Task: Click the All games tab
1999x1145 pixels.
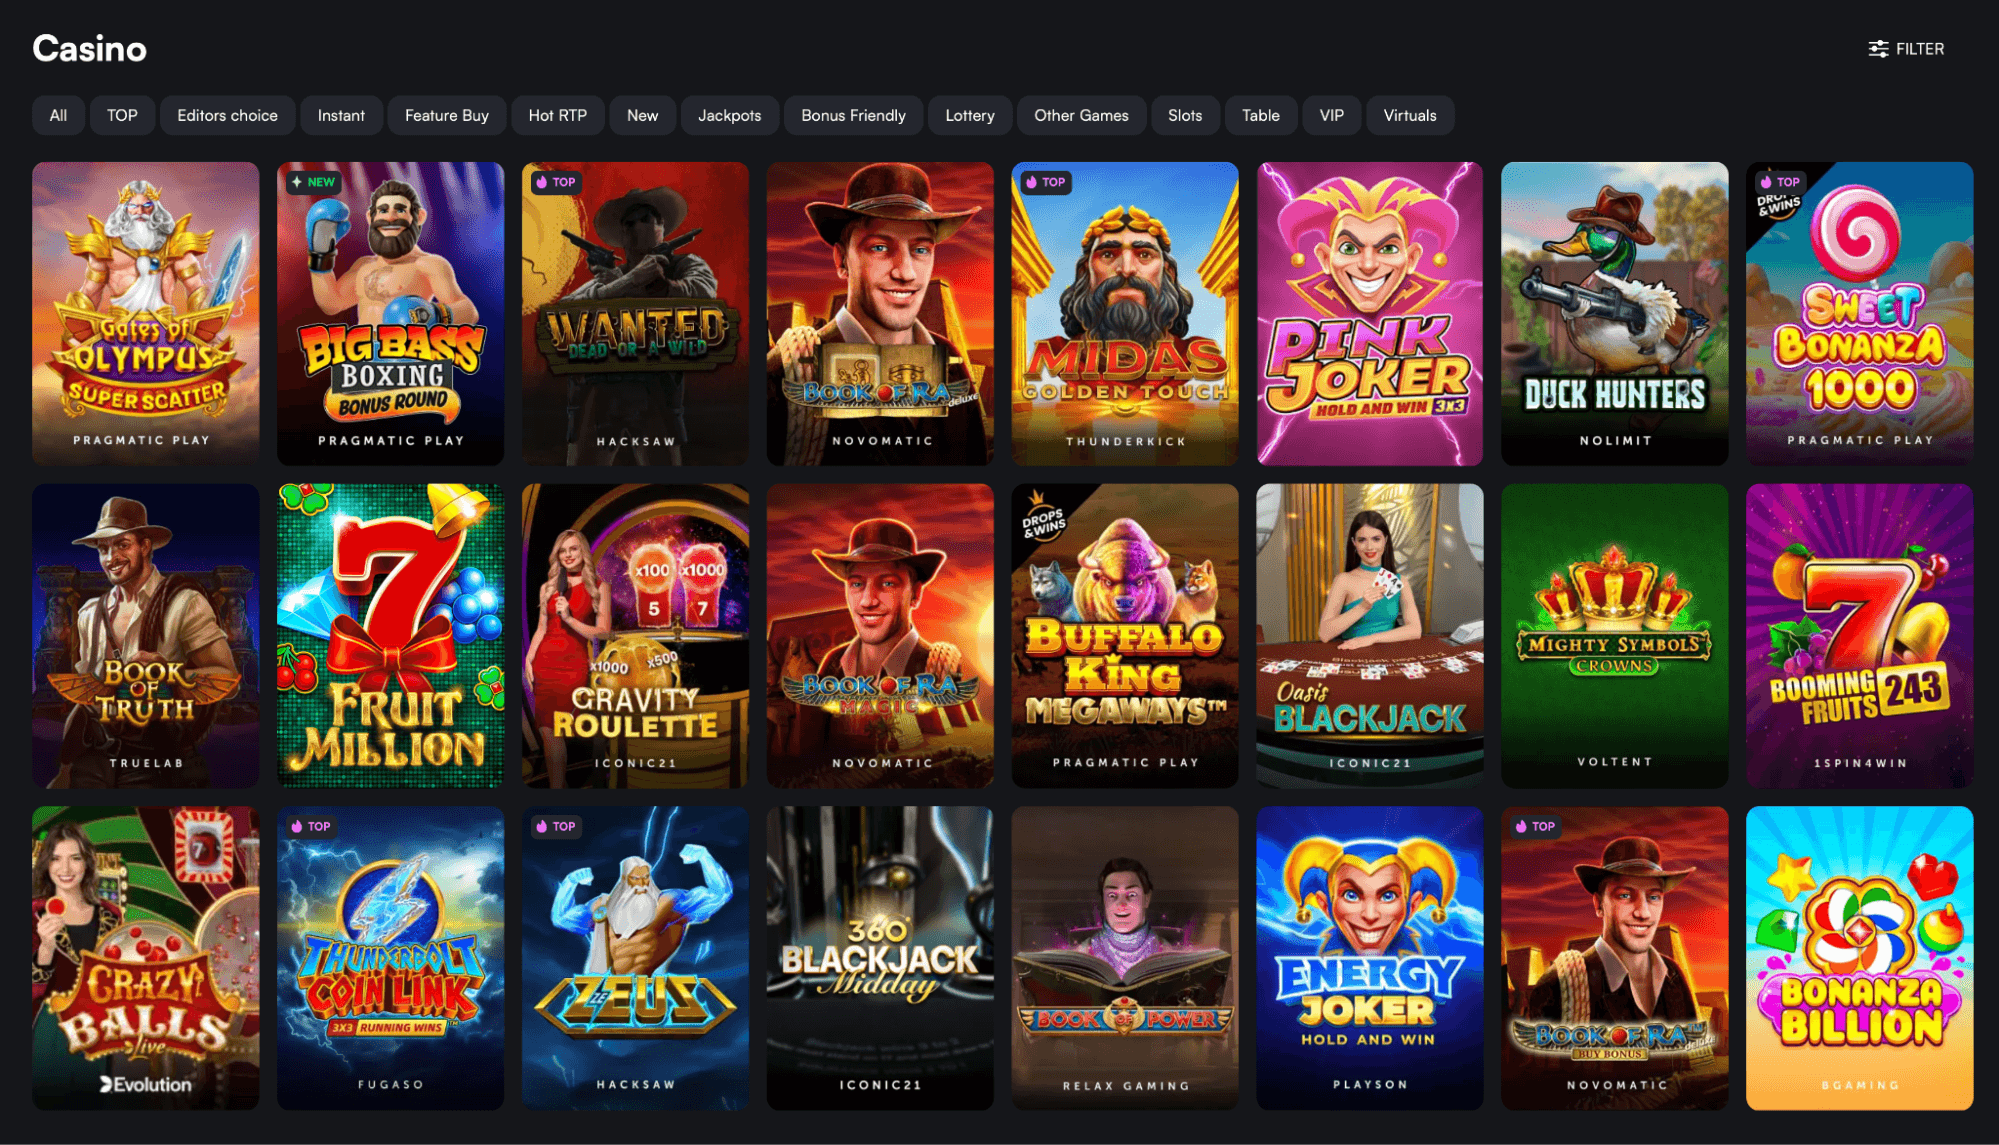Action: coord(58,115)
